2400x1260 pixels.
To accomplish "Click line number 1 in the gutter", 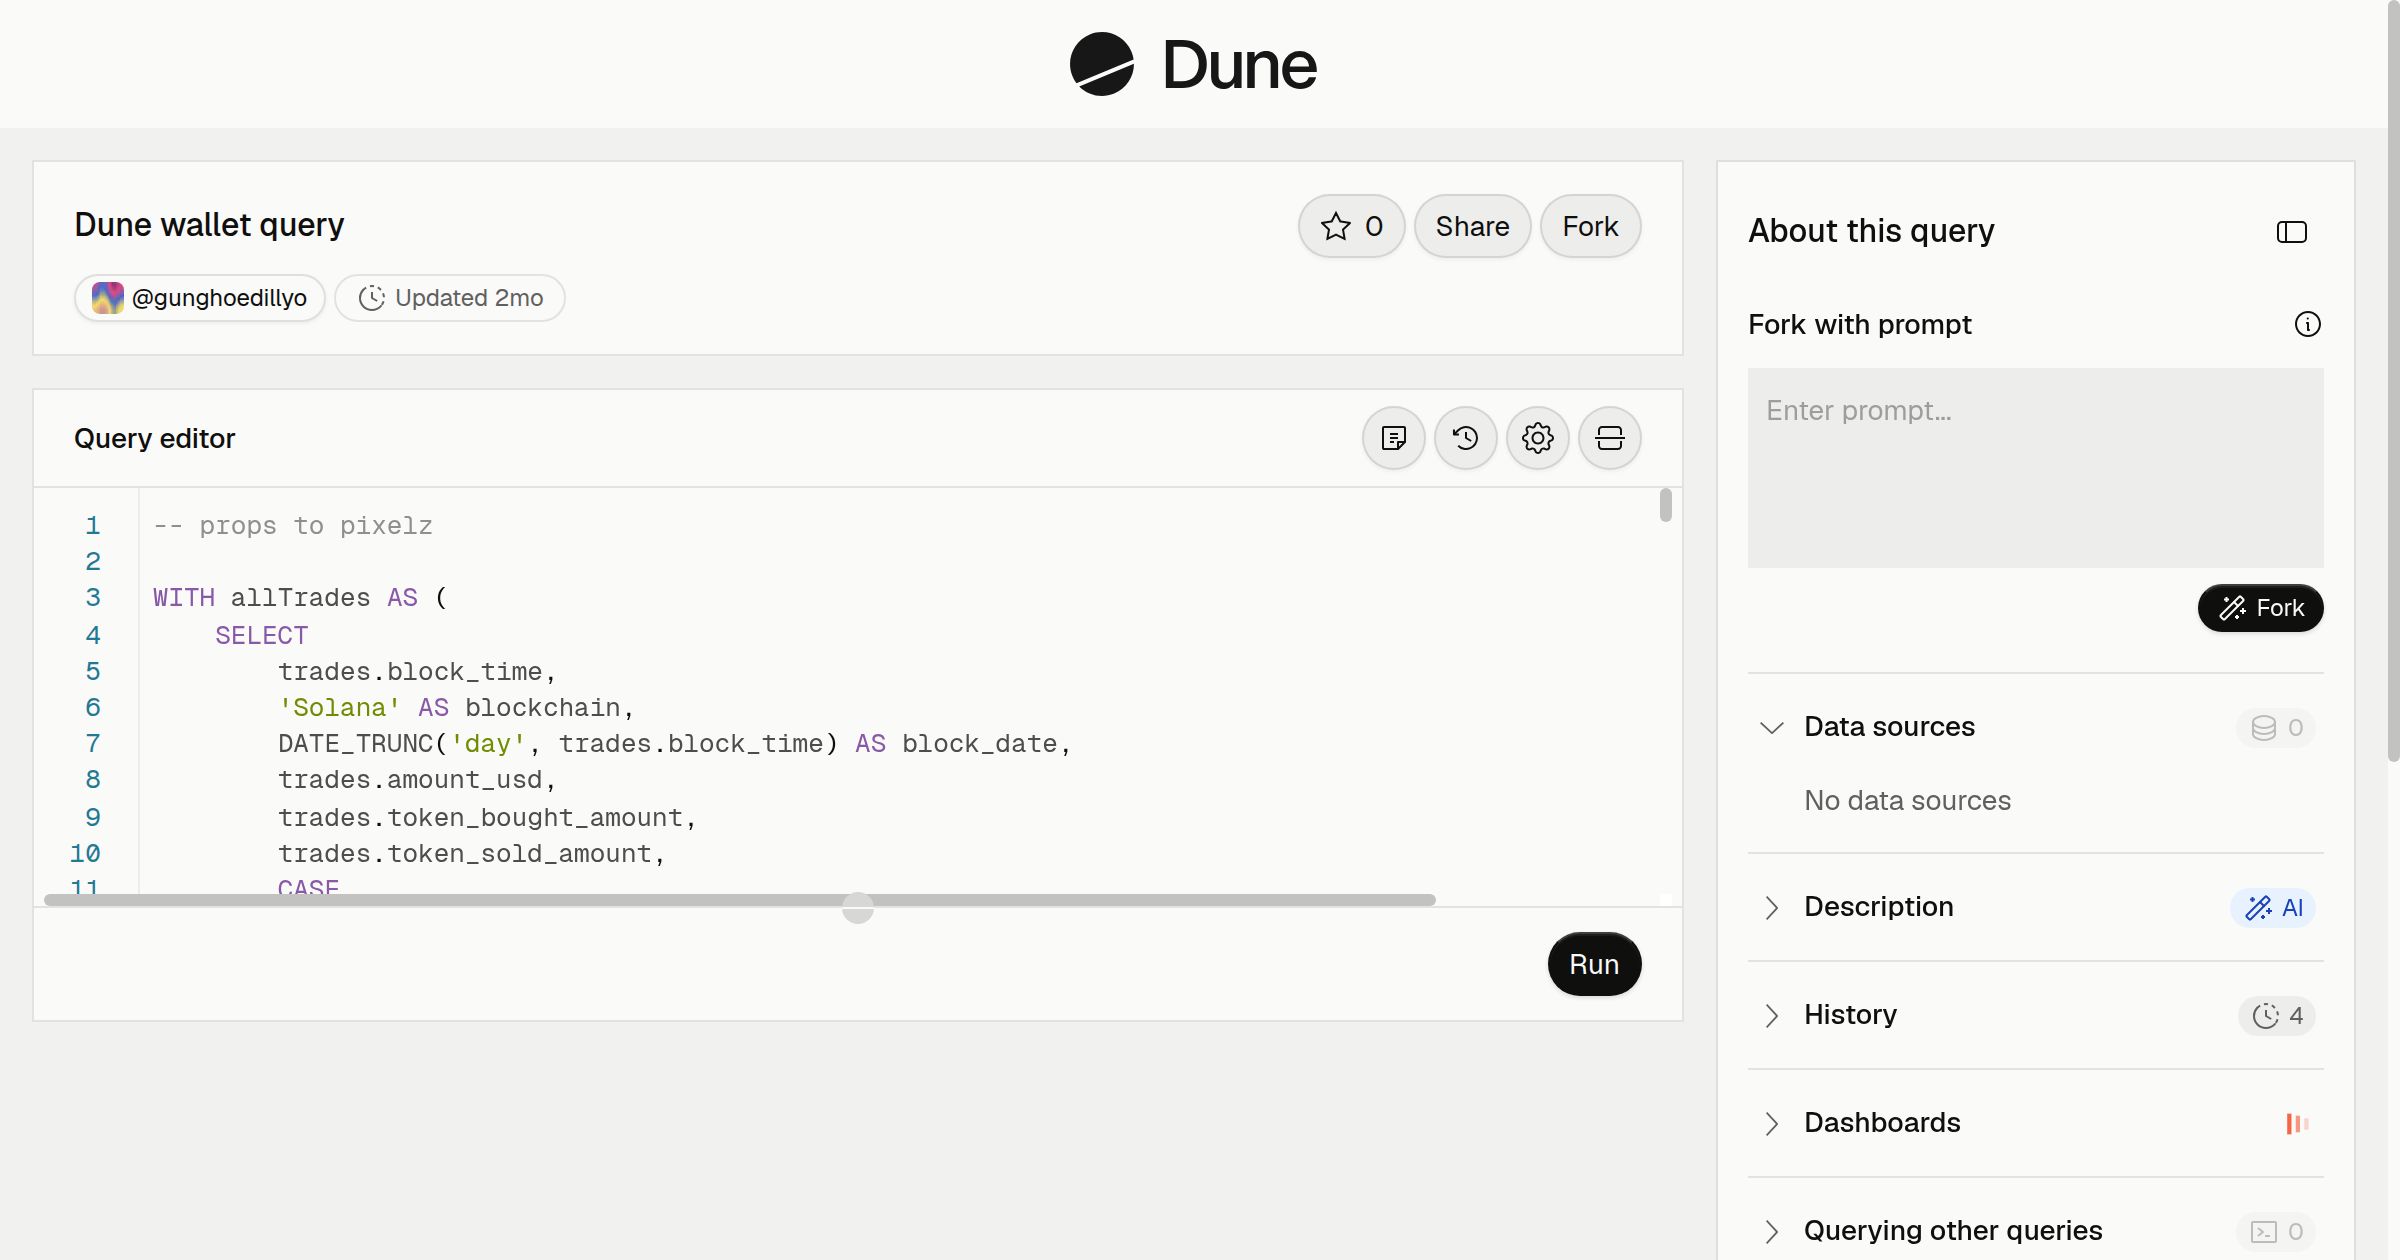I will pyautogui.click(x=93, y=526).
